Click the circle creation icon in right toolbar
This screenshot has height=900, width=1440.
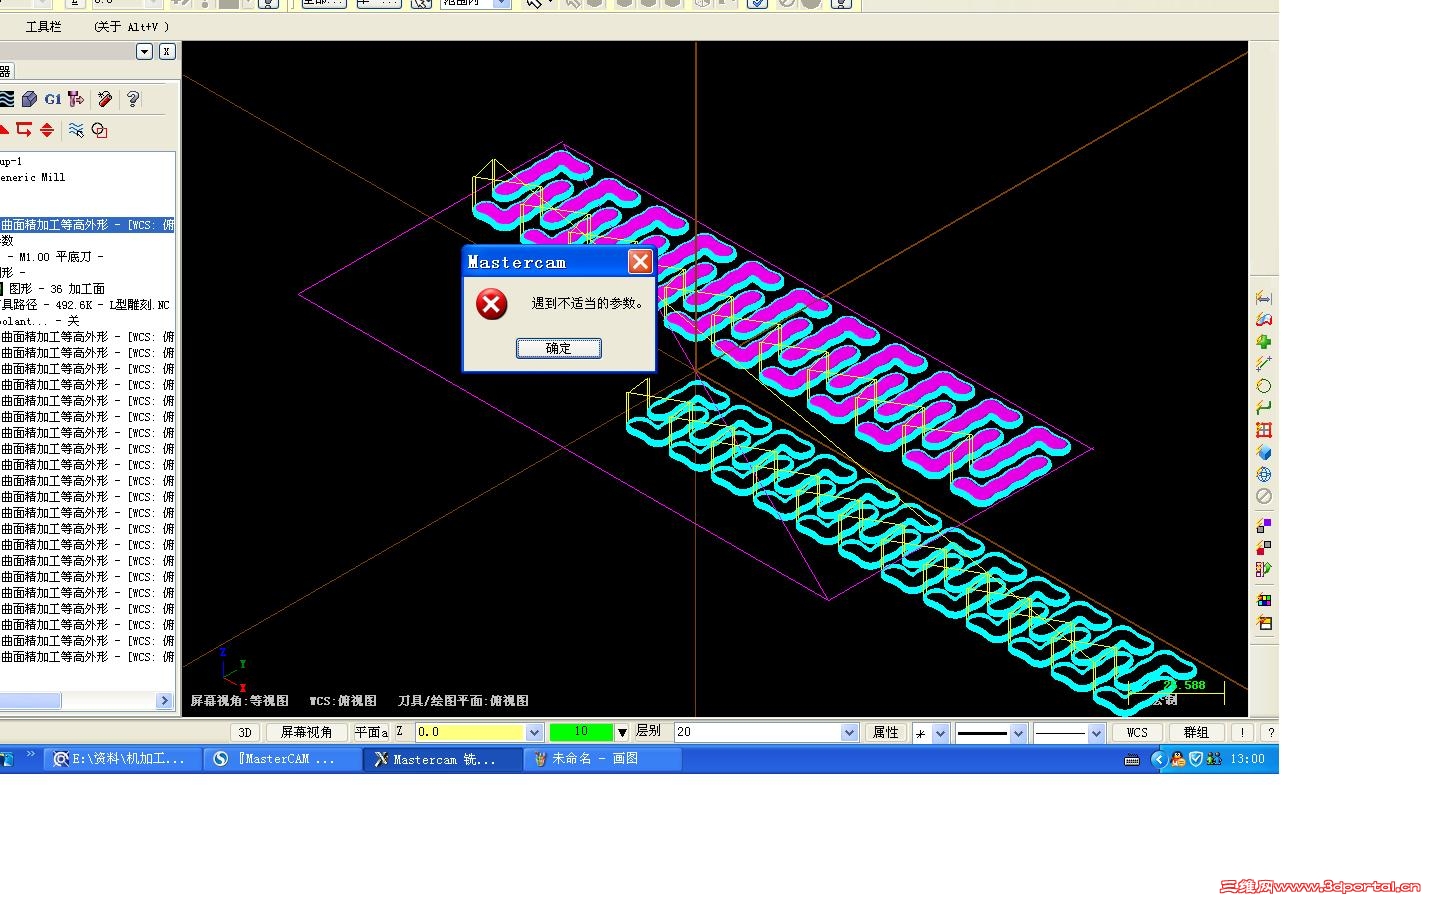1264,386
